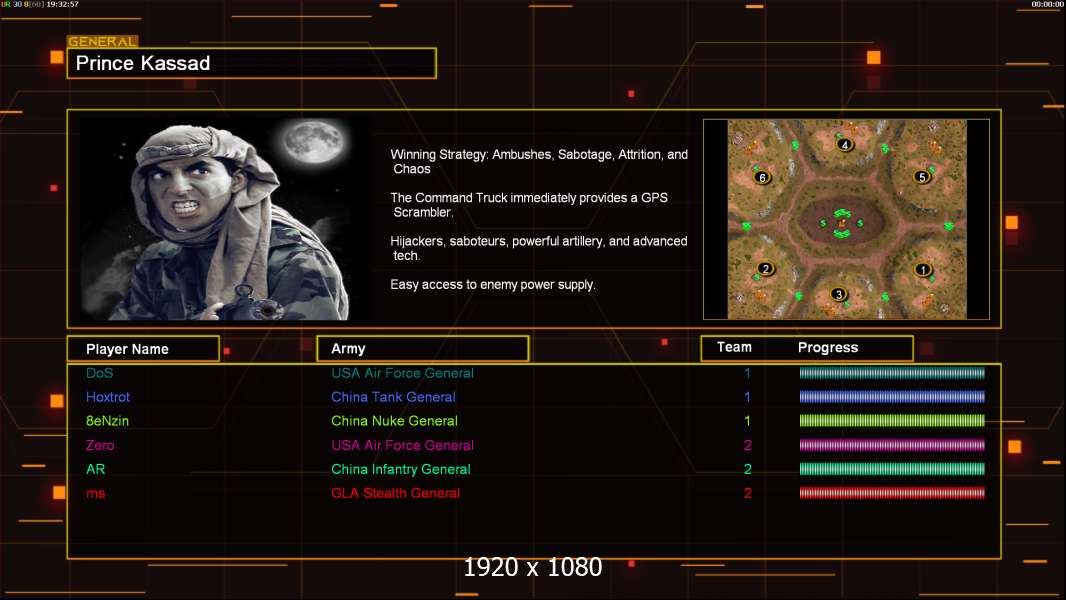Click the Command Truck GPS Scrambler line
The width and height of the screenshot is (1066, 600).
coord(529,205)
